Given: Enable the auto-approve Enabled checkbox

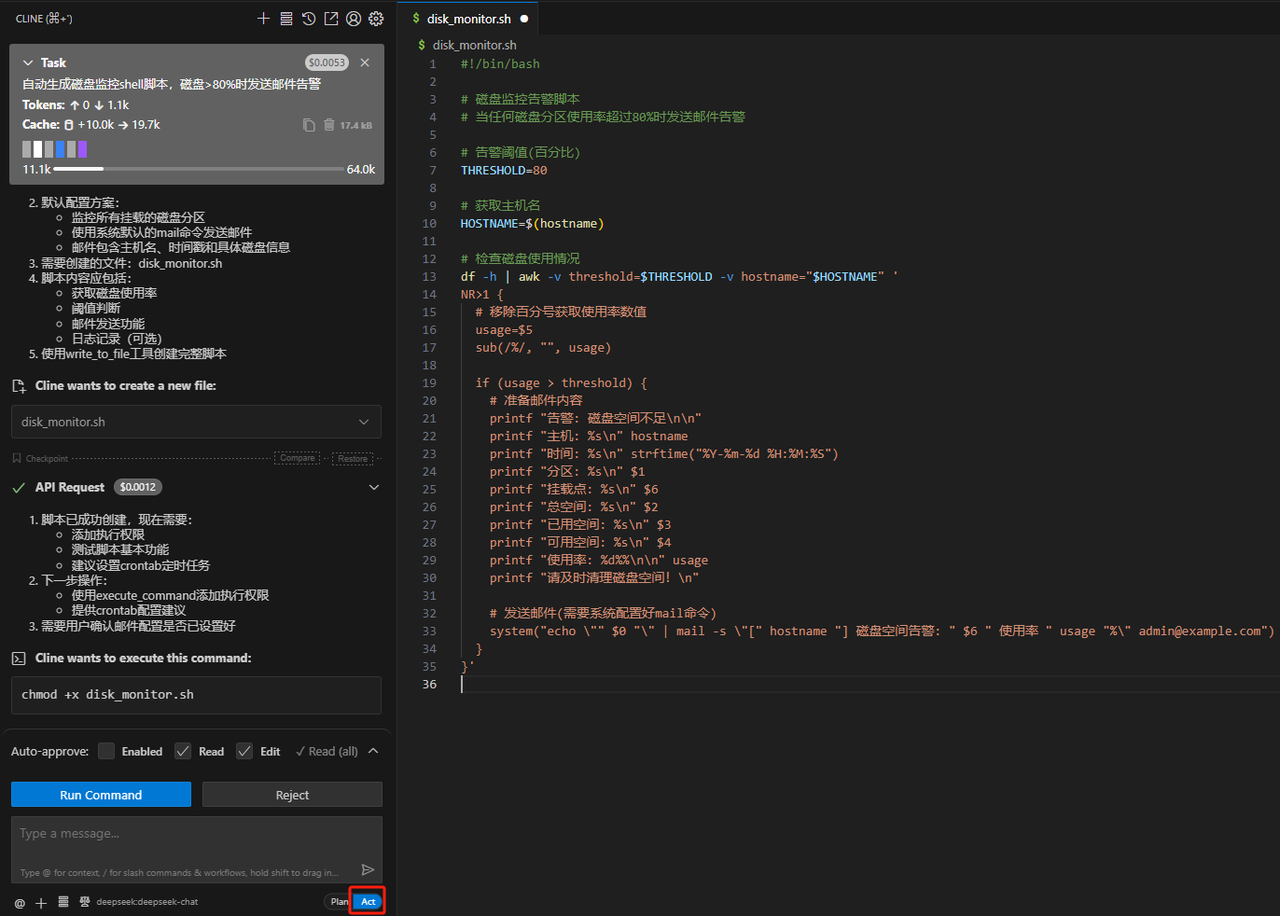Looking at the screenshot, I should [106, 751].
